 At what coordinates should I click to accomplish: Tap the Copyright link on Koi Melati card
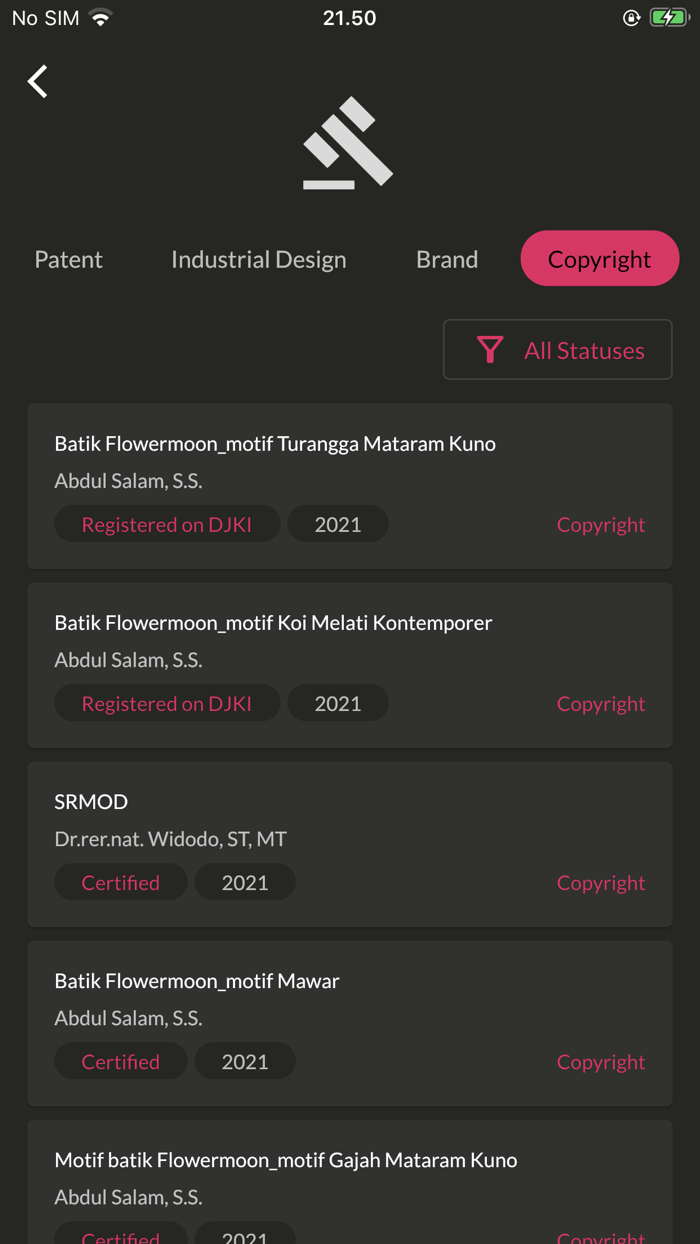point(600,704)
